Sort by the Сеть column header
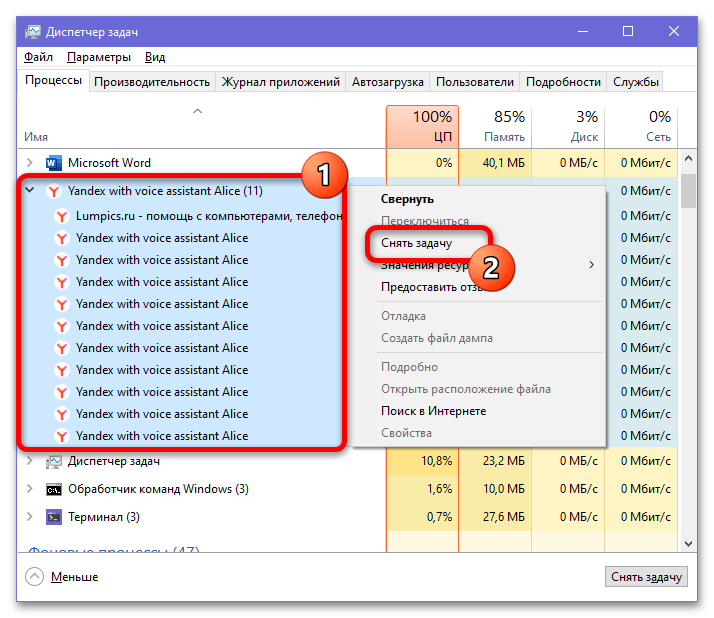714x618 pixels. click(641, 127)
